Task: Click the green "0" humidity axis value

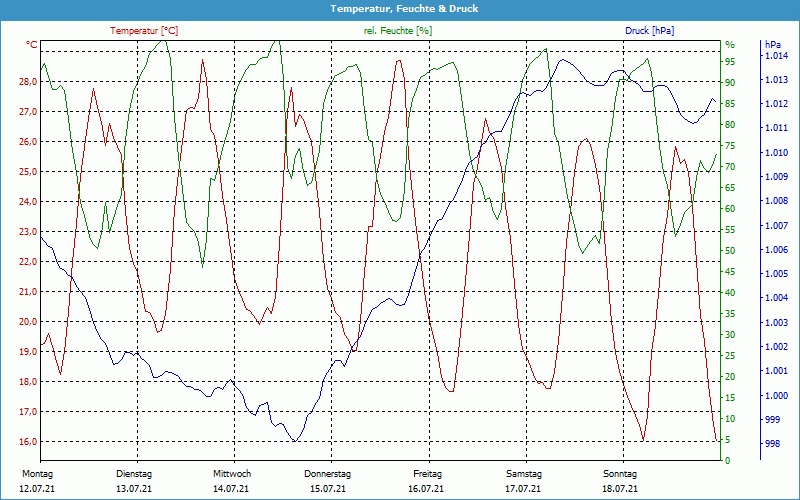Action: coord(728,461)
